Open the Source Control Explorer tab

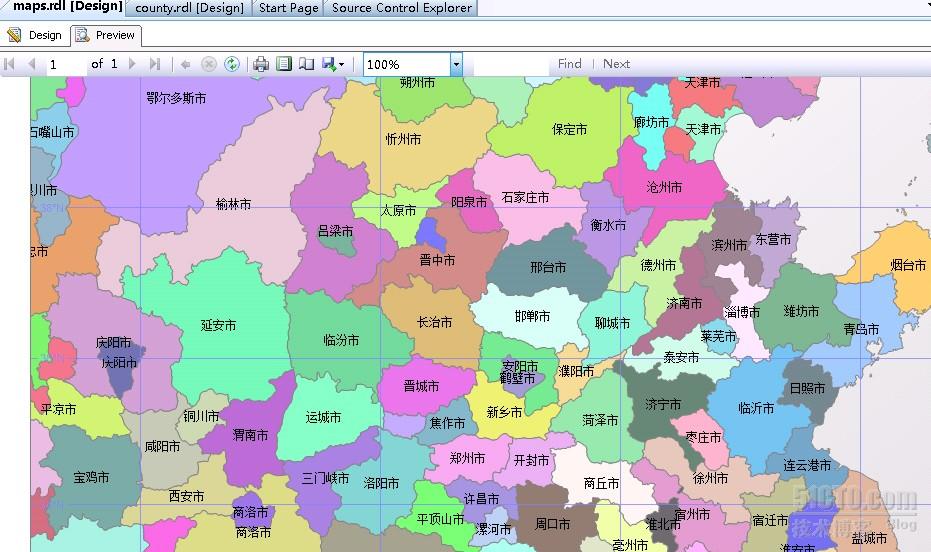pyautogui.click(x=402, y=8)
